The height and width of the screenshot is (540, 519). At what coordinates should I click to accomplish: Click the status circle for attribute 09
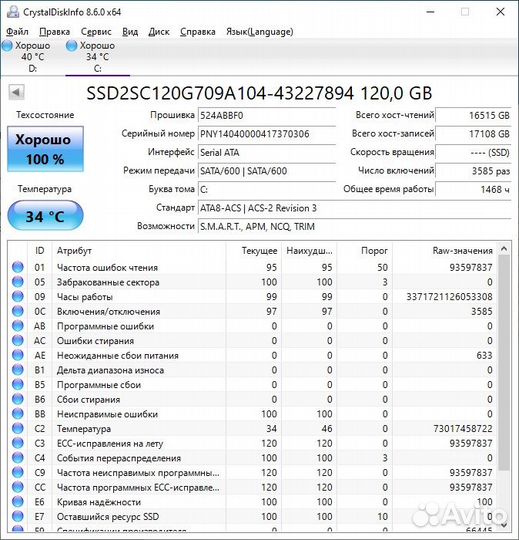(18, 297)
